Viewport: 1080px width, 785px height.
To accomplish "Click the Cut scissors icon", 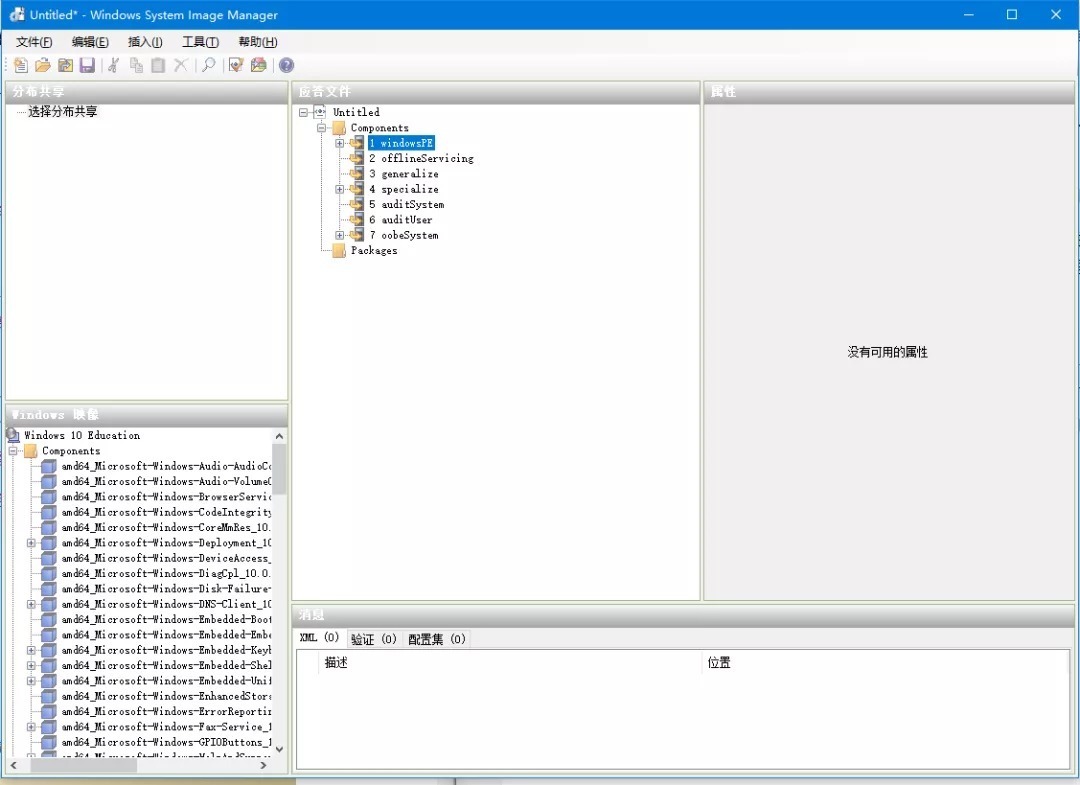I will pyautogui.click(x=114, y=65).
